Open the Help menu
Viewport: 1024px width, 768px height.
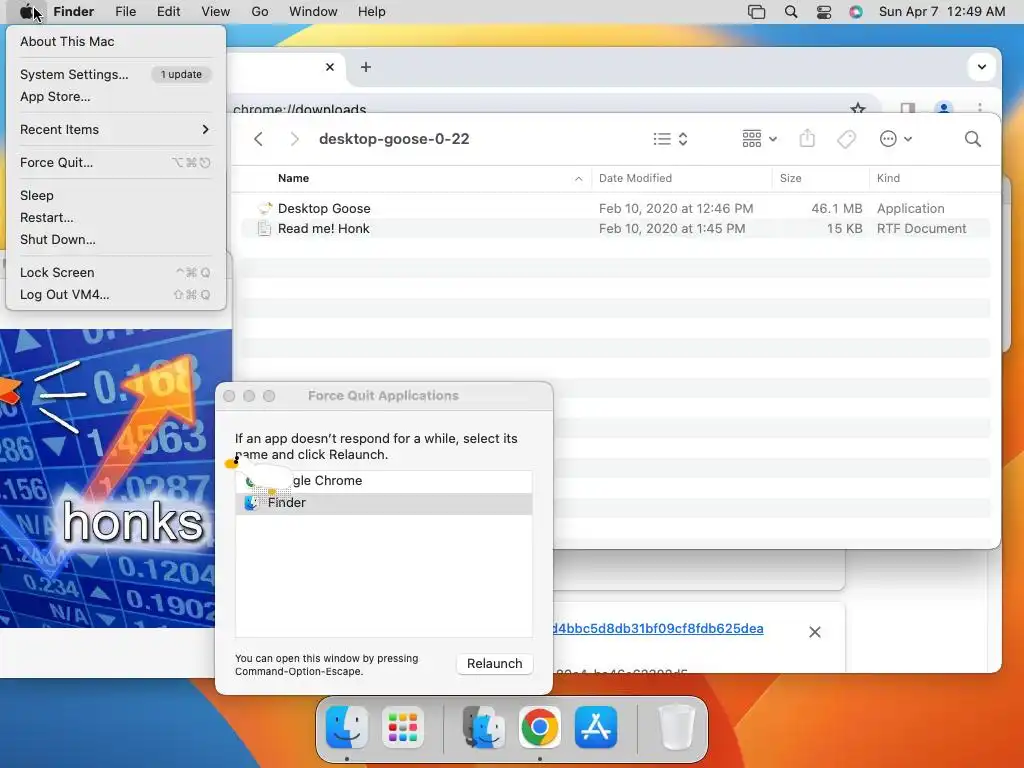[x=372, y=12]
